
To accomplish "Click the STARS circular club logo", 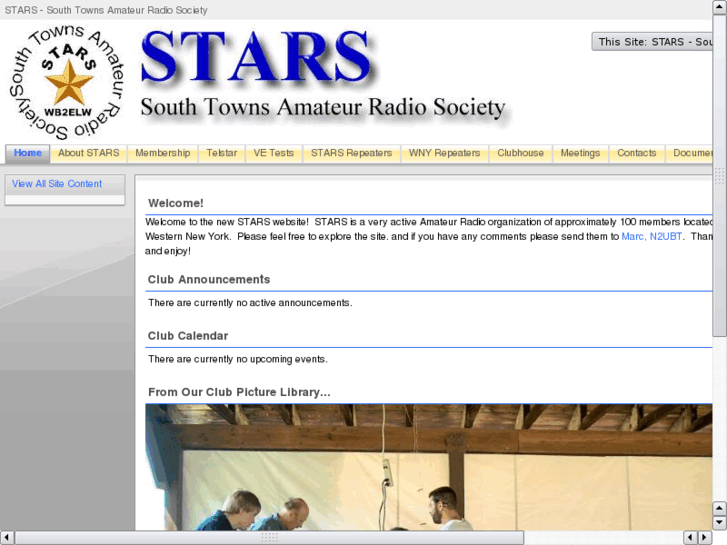I will click(x=68, y=83).
